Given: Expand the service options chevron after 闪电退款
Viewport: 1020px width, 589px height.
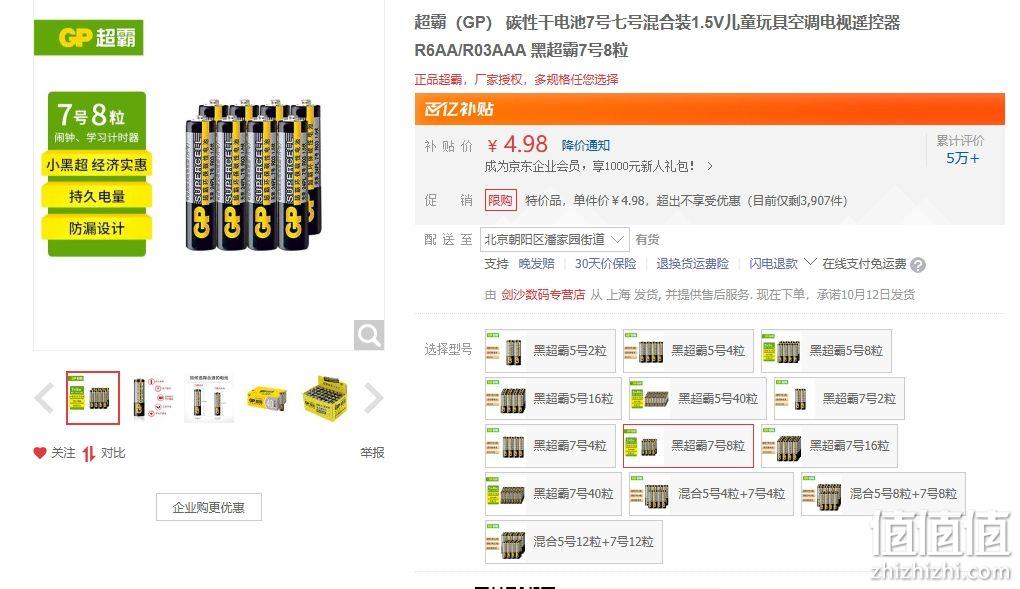Looking at the screenshot, I should [810, 262].
